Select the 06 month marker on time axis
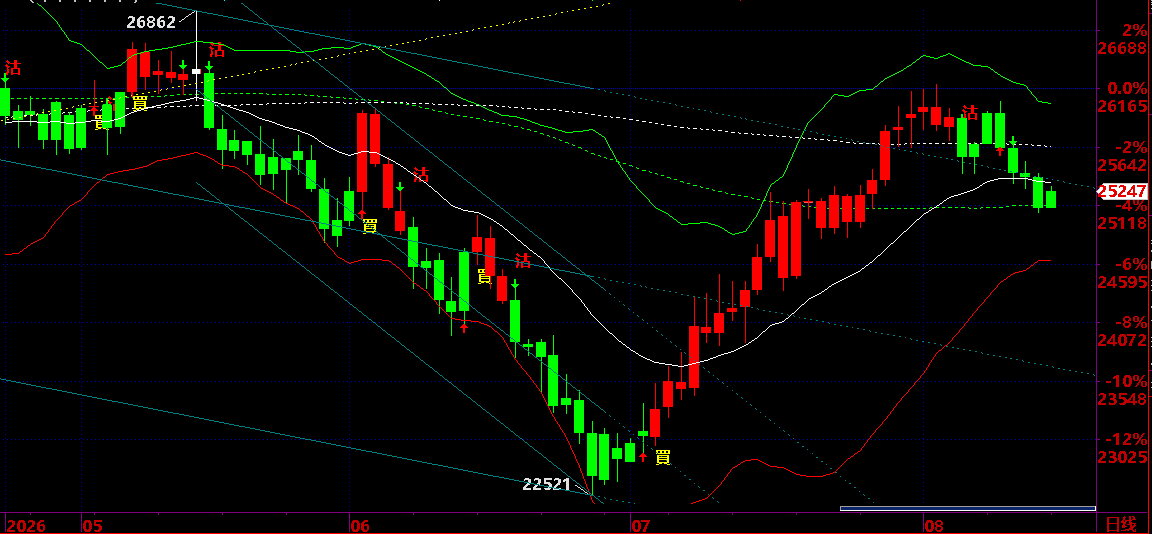 tap(360, 526)
